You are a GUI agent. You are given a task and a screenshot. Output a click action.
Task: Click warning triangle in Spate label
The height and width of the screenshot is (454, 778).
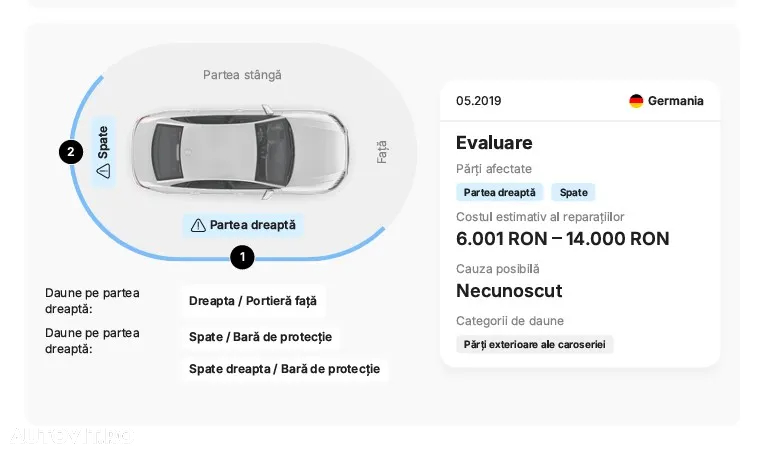(103, 171)
